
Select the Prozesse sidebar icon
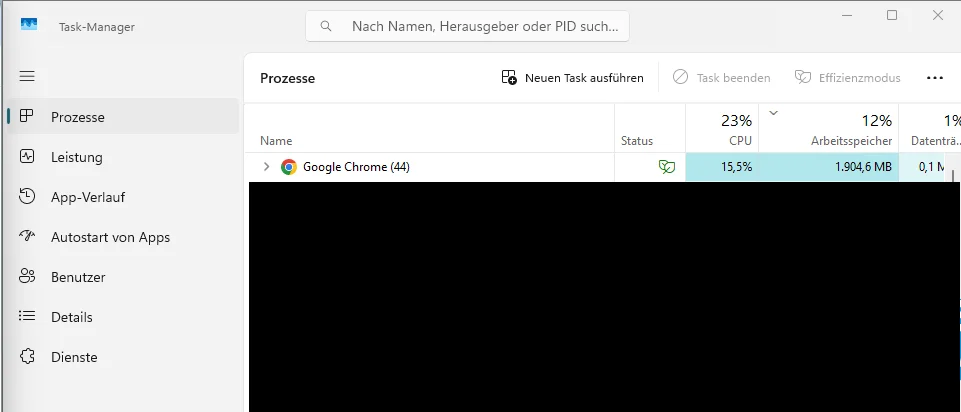[x=26, y=116]
